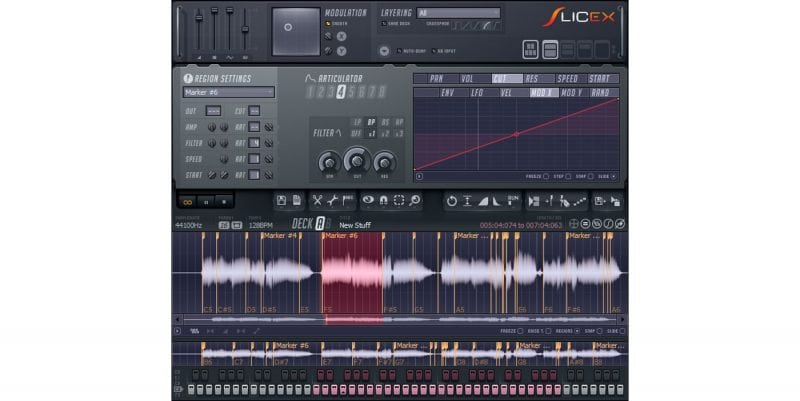
Task: Click the fade-in ramp icon
Action: coord(483,201)
